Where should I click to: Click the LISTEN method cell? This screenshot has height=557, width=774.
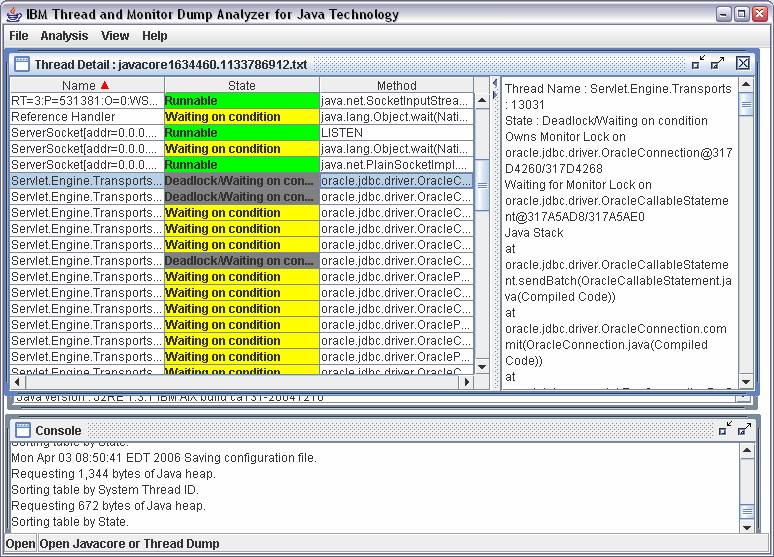pyautogui.click(x=396, y=133)
